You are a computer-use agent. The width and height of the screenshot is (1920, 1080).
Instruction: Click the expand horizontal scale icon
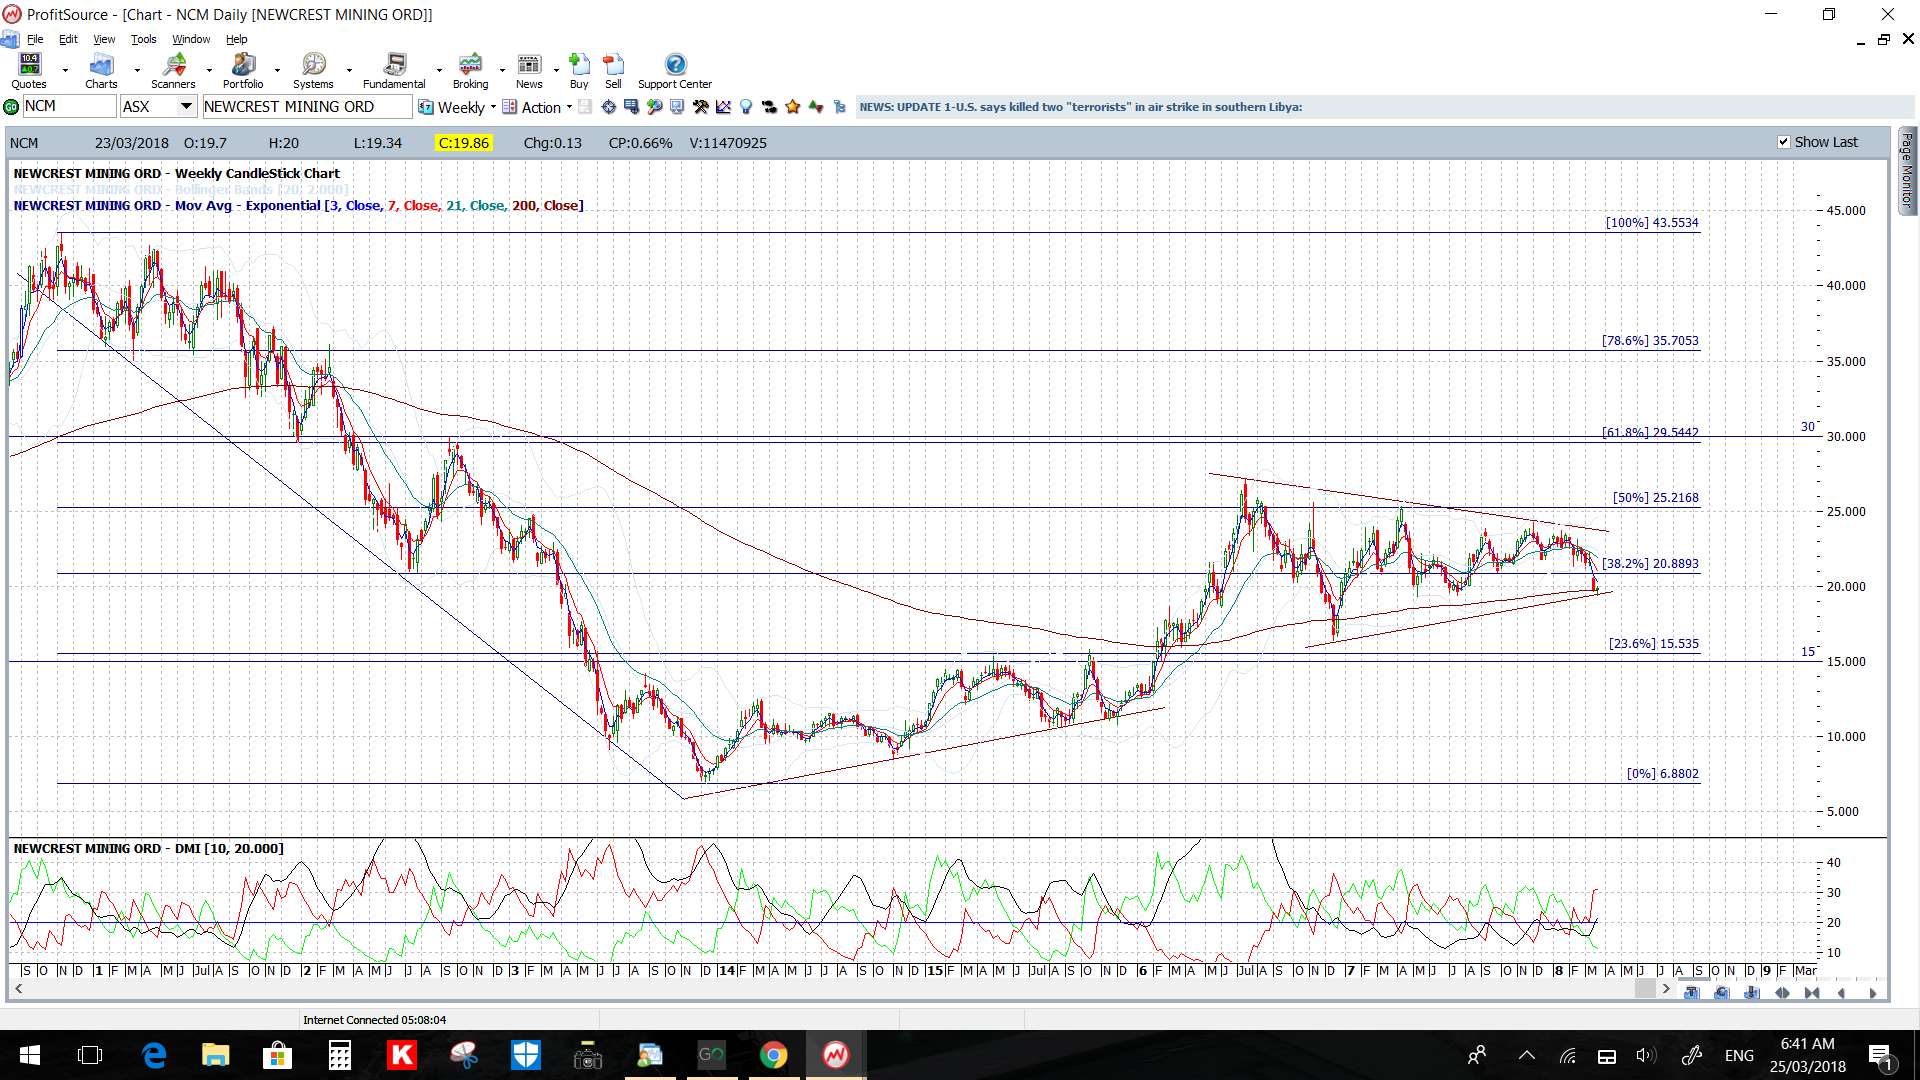pos(1782,993)
